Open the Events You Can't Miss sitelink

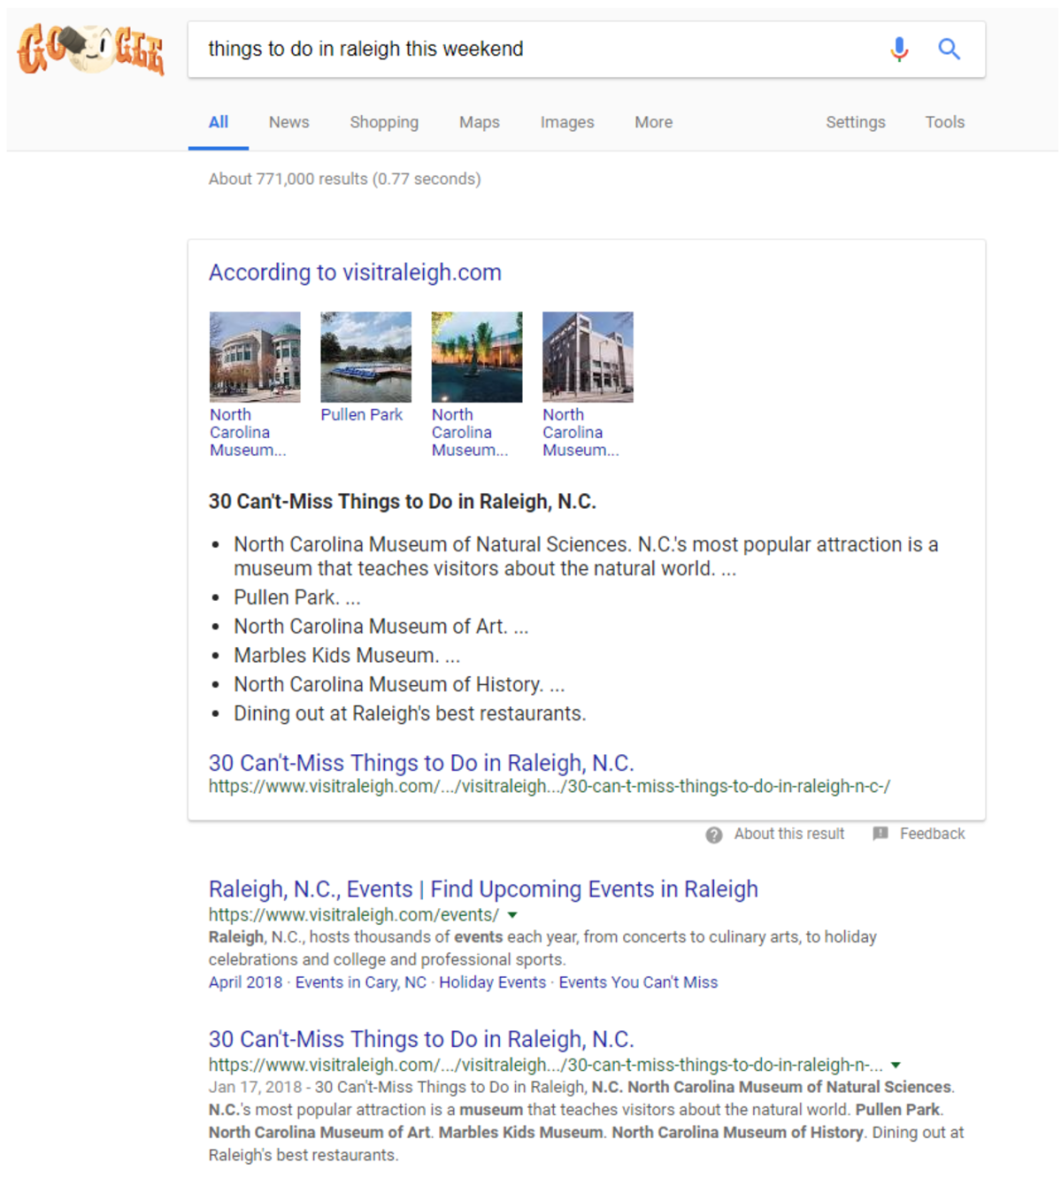tap(638, 982)
